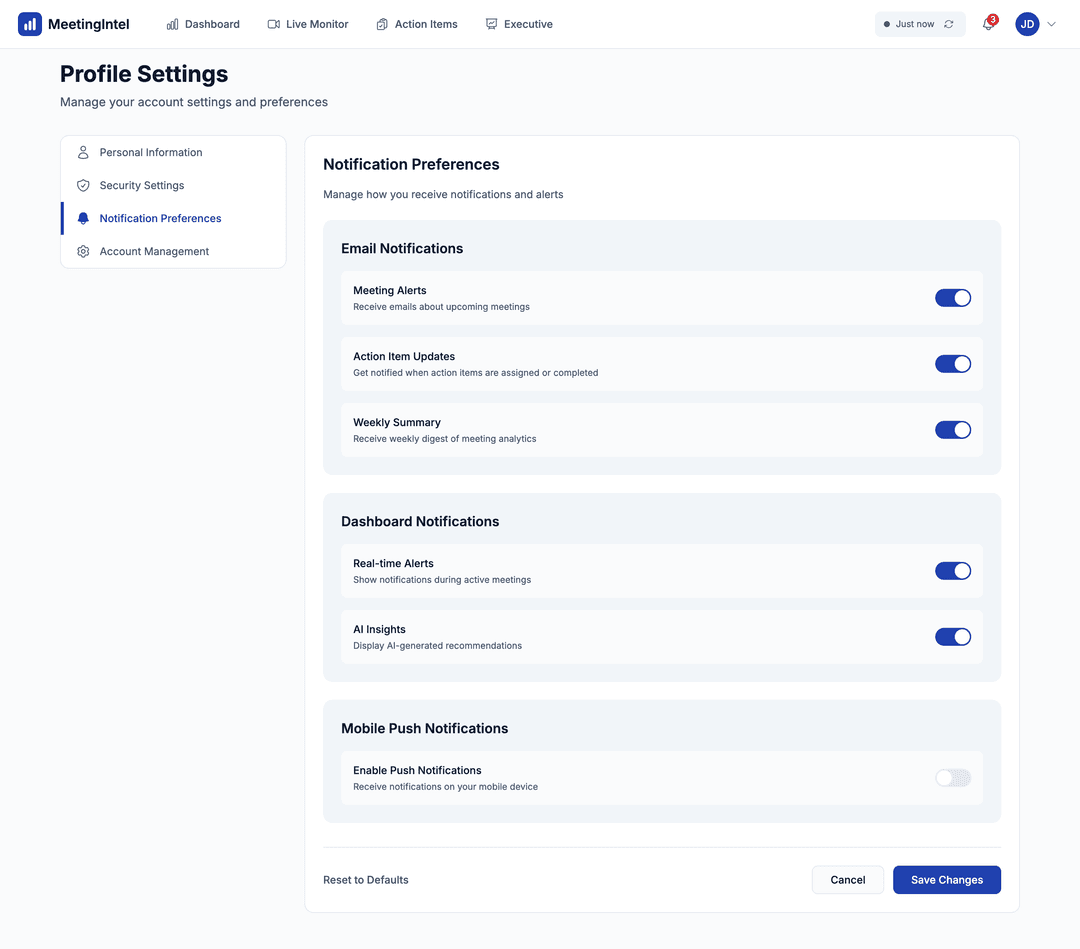Screen dimensions: 1080x949
Task: Click the Personal Information person icon
Action: click(83, 153)
